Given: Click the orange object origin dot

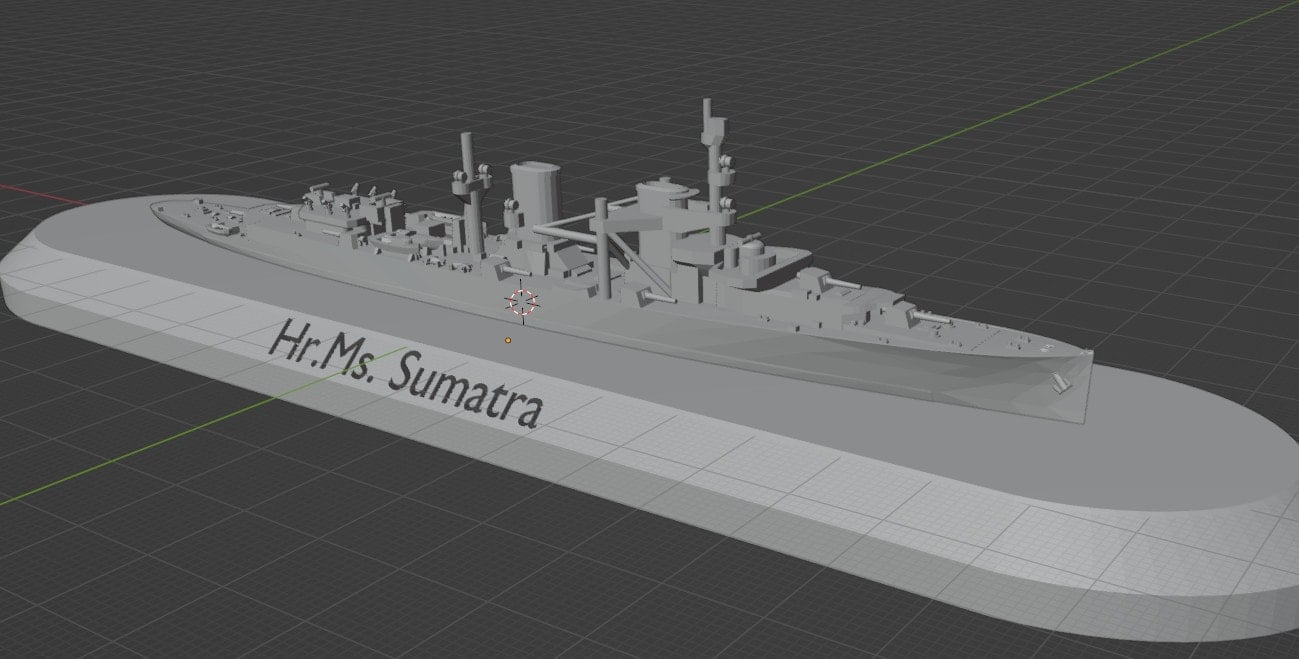Looking at the screenshot, I should pyautogui.click(x=508, y=340).
